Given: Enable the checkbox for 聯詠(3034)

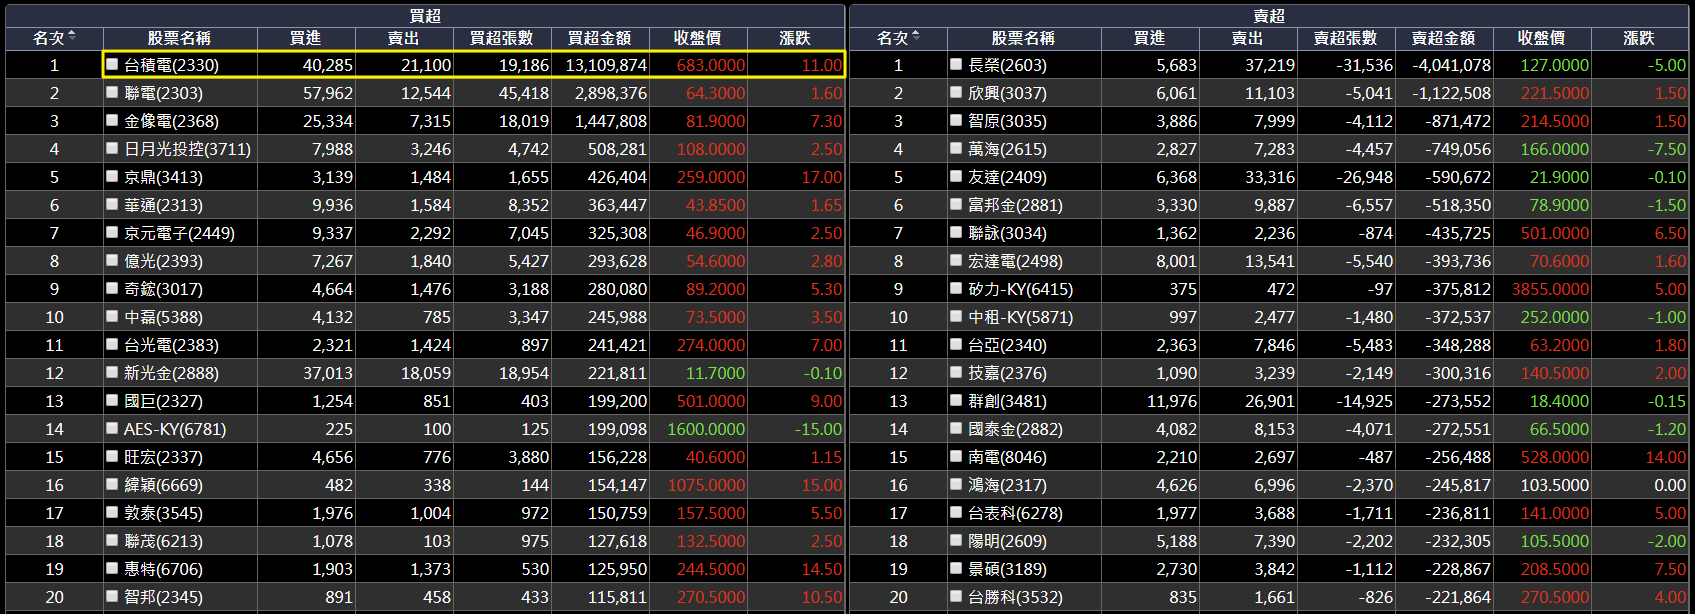Looking at the screenshot, I should point(956,232).
